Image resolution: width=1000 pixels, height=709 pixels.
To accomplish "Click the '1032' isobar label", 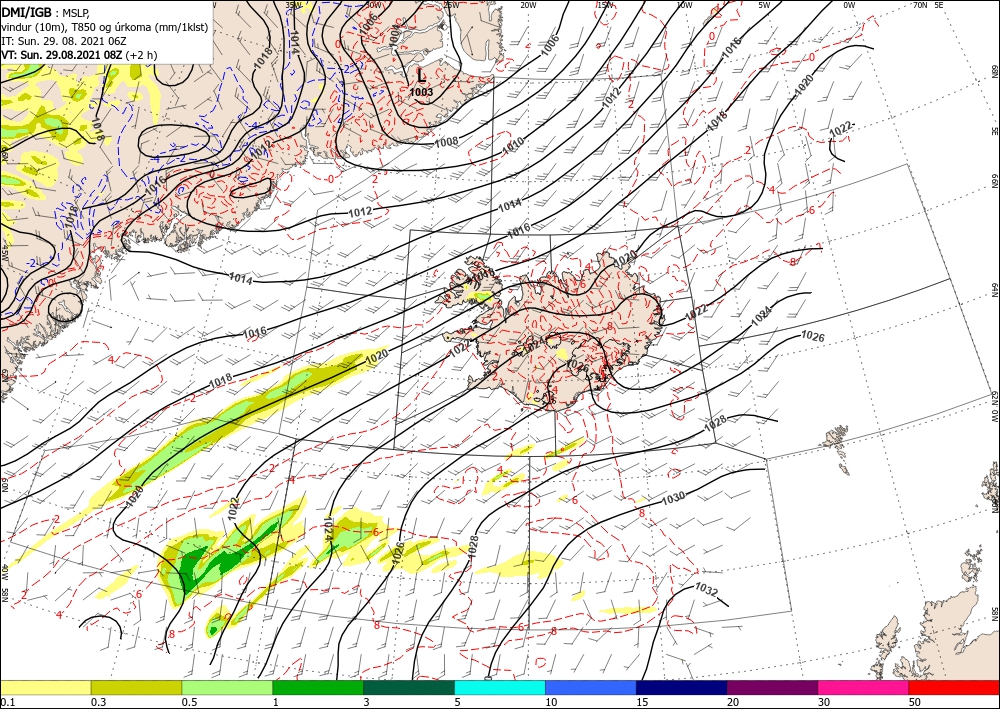I will 707,590.
